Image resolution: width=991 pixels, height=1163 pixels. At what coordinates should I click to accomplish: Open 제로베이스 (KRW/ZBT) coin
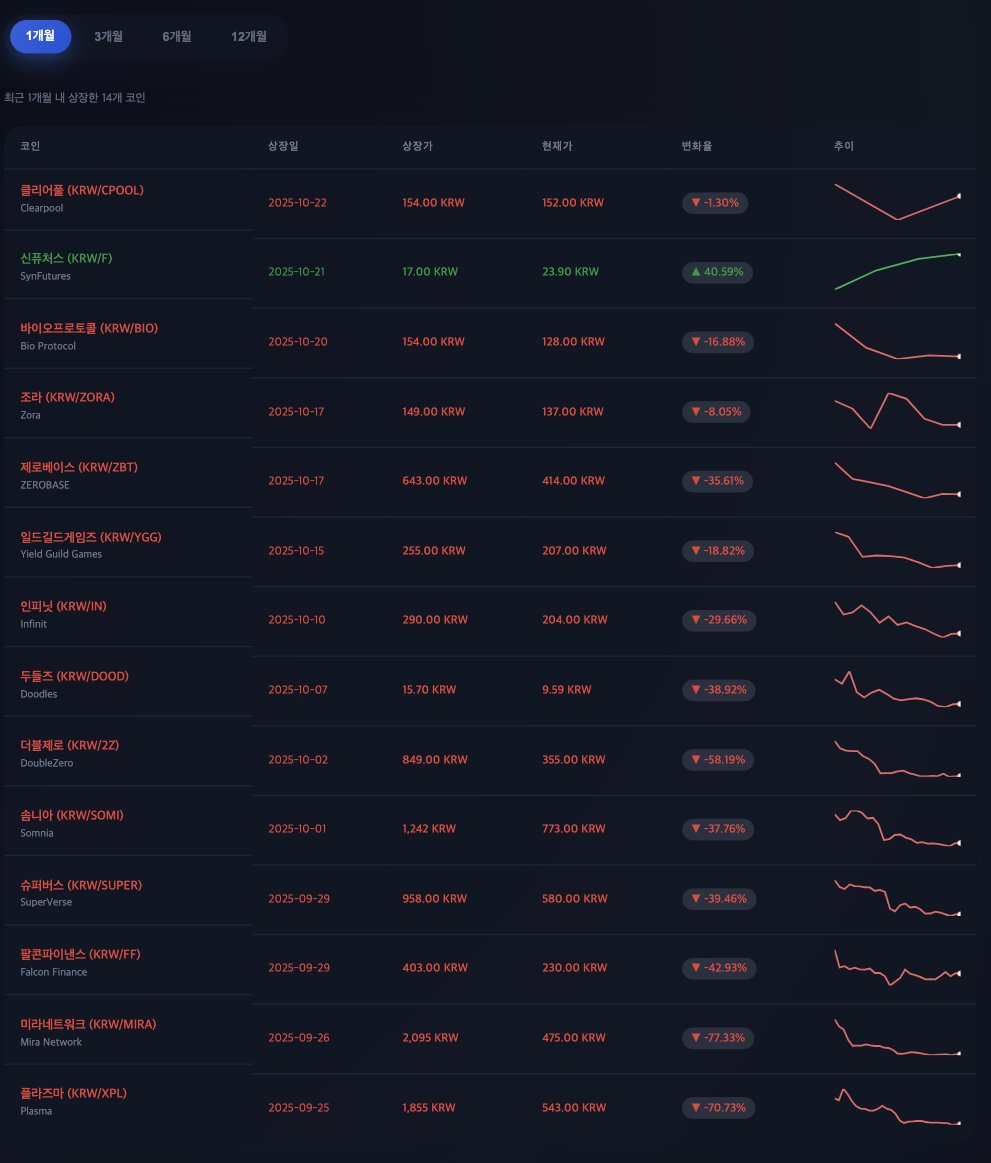point(79,467)
